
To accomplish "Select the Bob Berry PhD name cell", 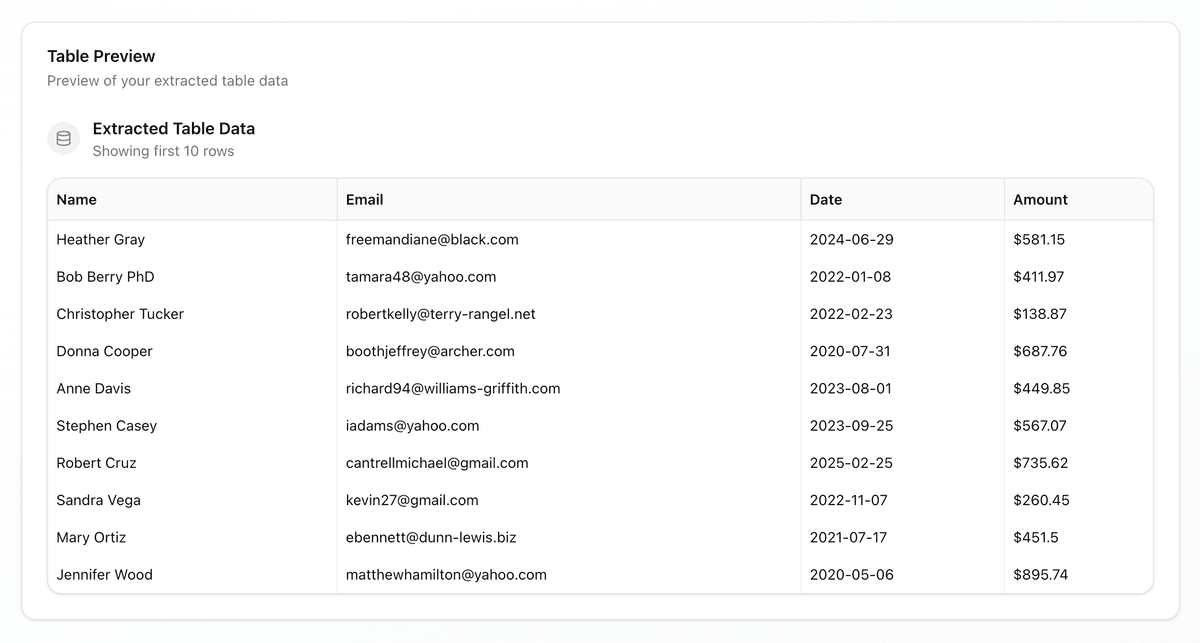I will tap(105, 276).
